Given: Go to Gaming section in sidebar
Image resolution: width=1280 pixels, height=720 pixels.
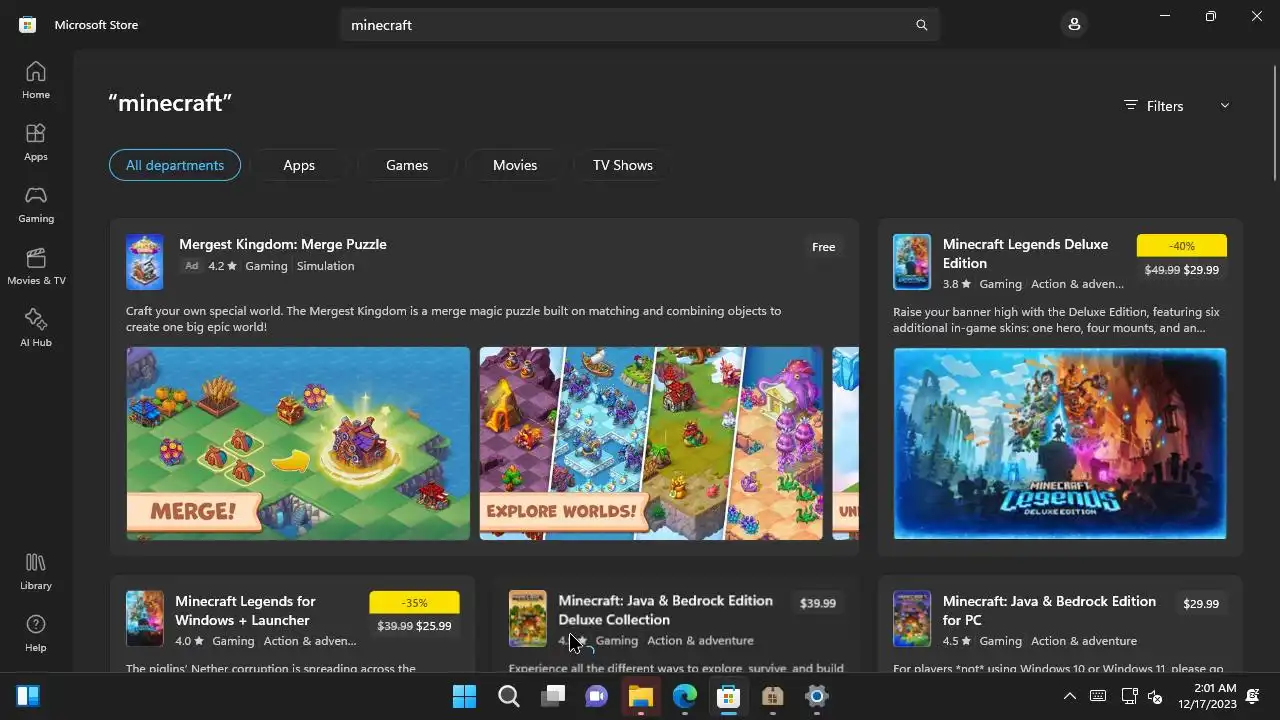Looking at the screenshot, I should [x=36, y=204].
